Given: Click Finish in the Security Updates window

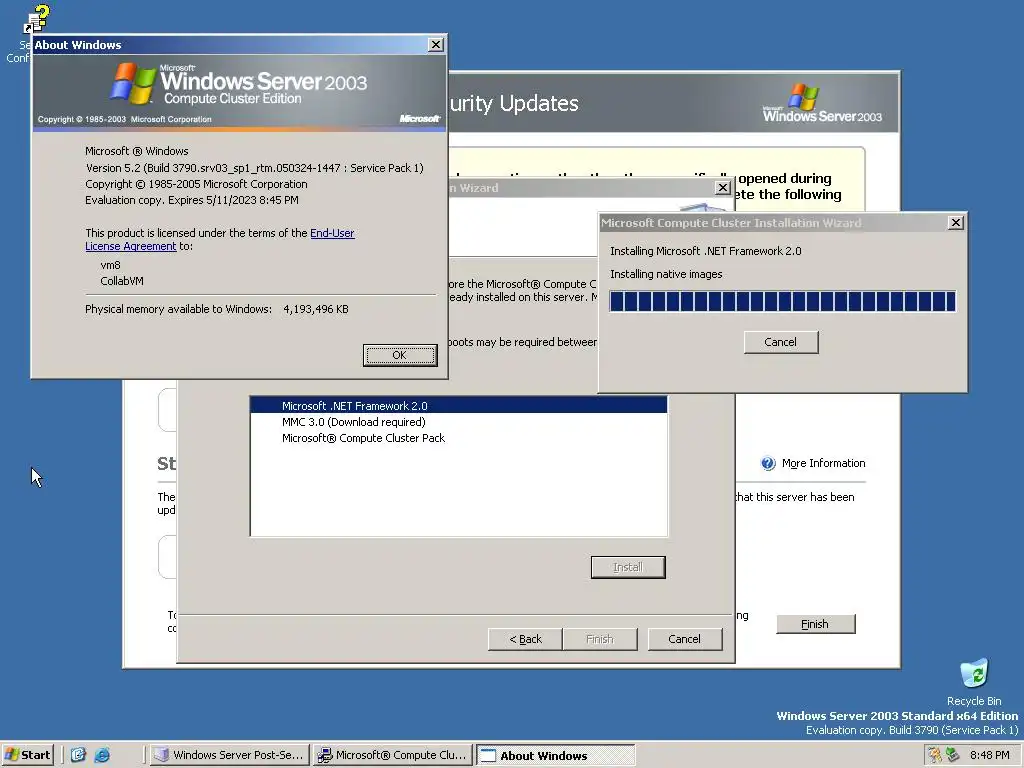Looking at the screenshot, I should [x=815, y=624].
